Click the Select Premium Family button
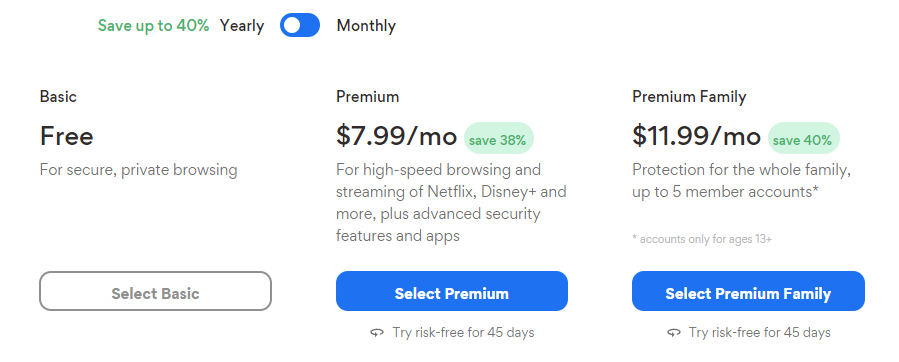 pos(748,291)
